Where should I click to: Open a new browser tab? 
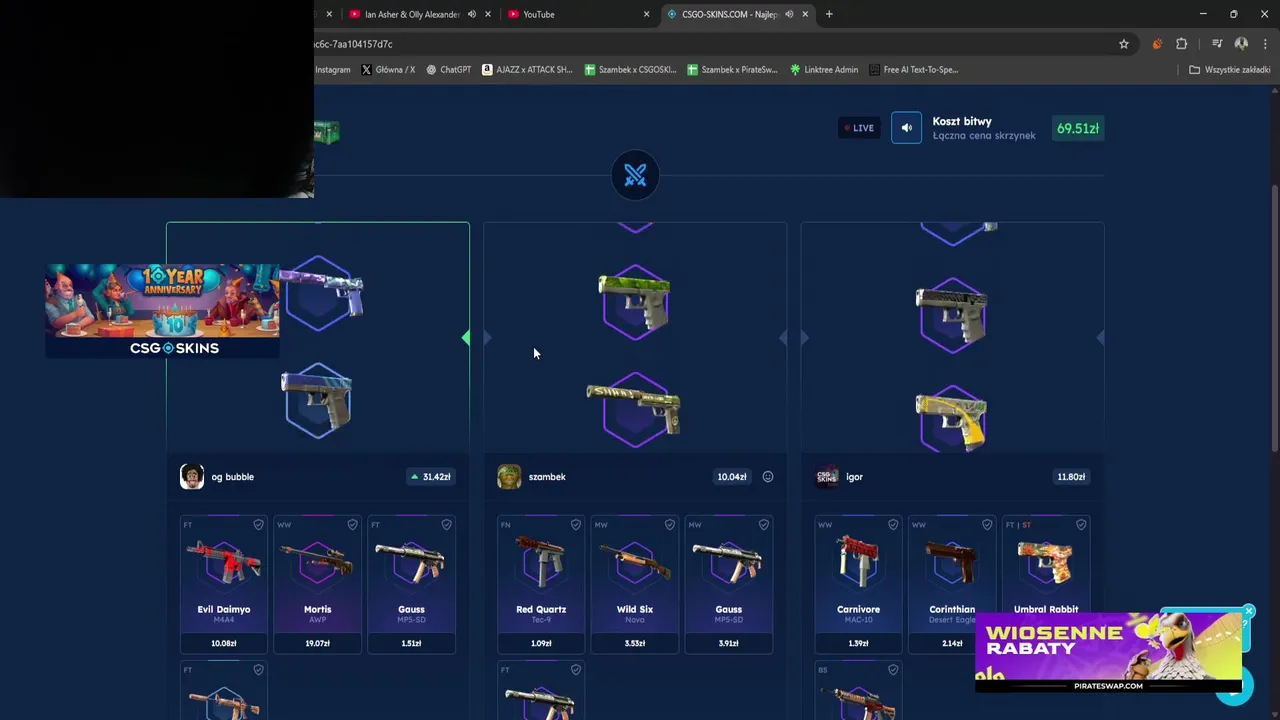[x=829, y=14]
